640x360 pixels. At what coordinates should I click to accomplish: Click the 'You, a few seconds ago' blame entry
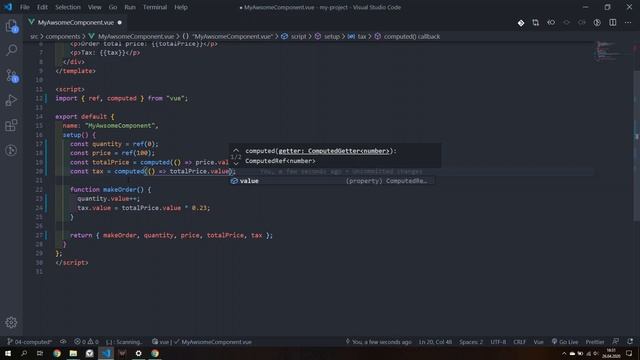pos(378,342)
